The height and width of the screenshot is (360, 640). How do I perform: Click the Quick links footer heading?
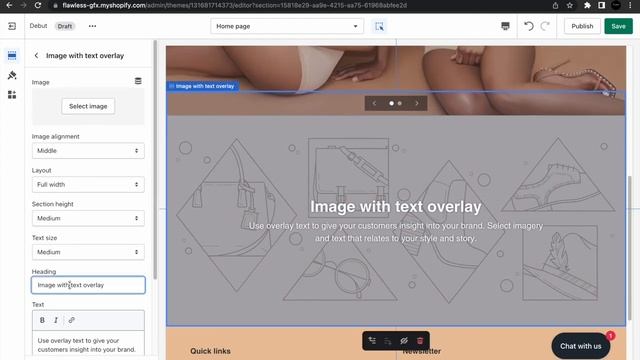coord(210,351)
